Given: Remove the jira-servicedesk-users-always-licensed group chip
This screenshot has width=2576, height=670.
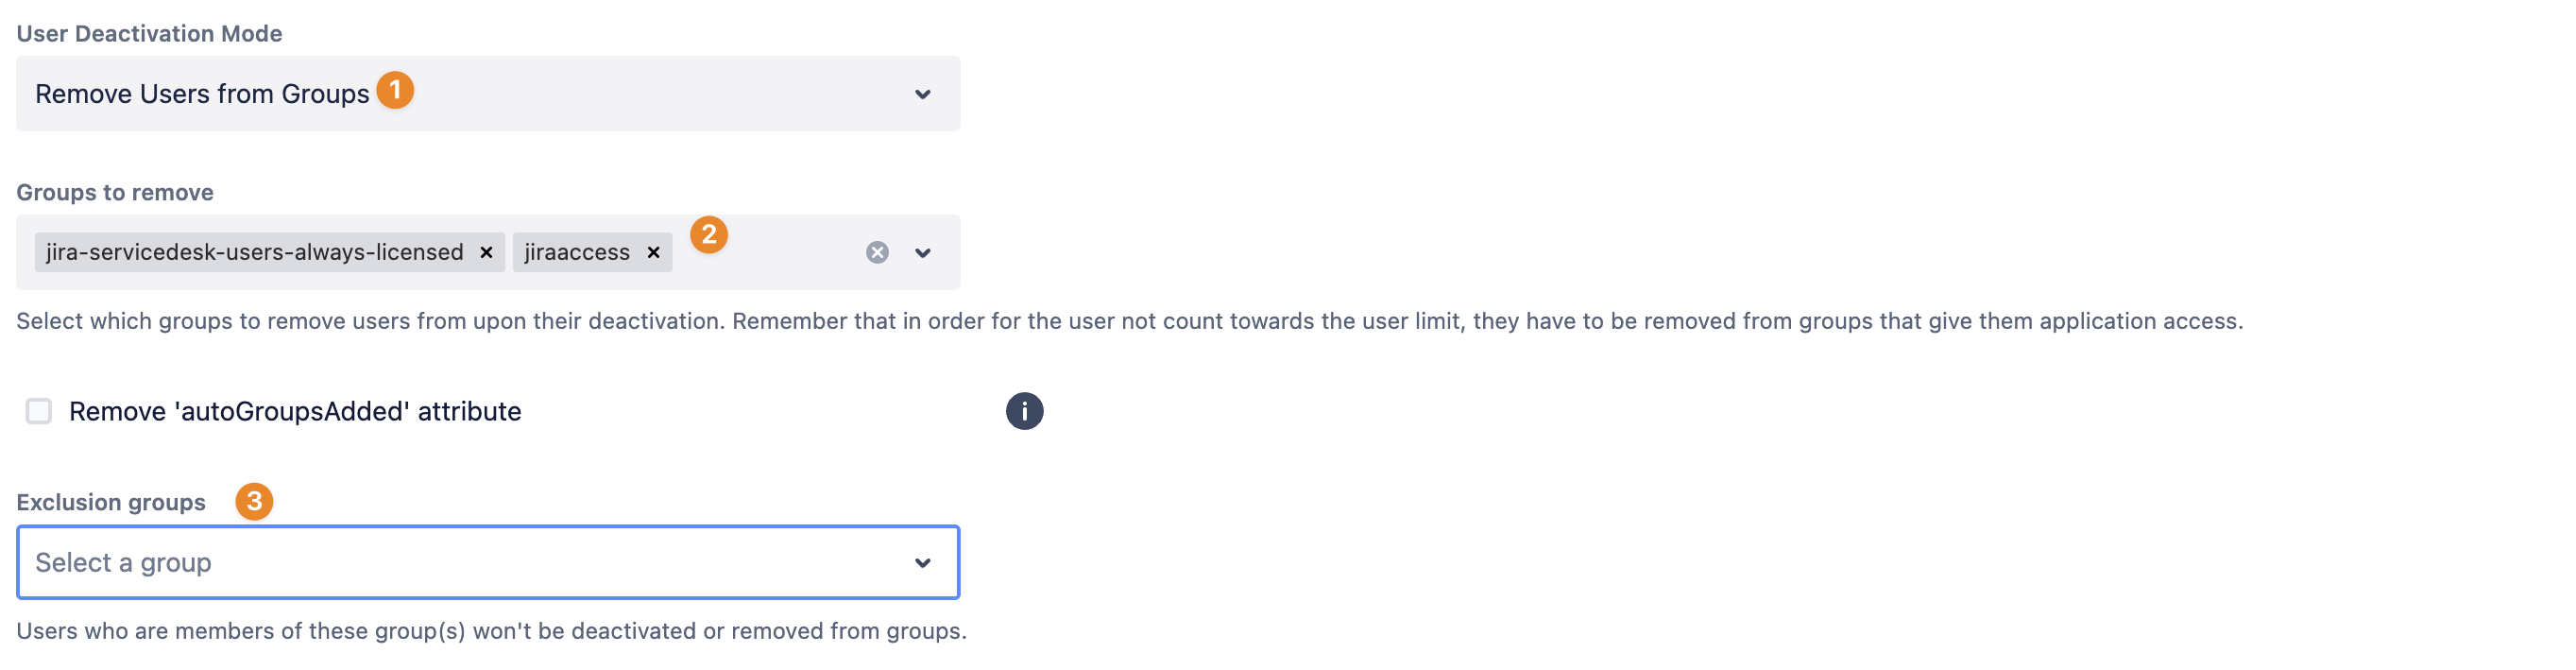Looking at the screenshot, I should 486,252.
